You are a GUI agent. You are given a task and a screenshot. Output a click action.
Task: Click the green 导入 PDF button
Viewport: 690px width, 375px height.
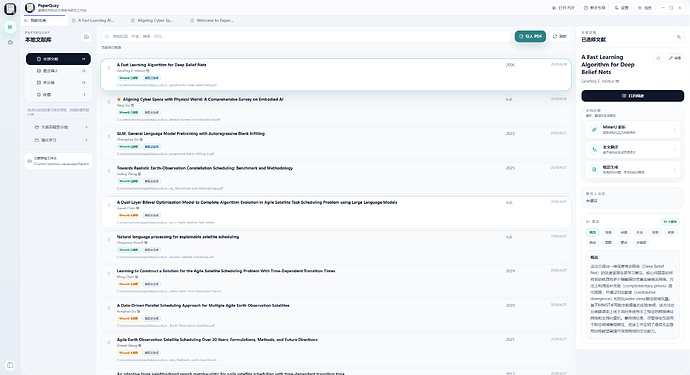[x=530, y=37]
